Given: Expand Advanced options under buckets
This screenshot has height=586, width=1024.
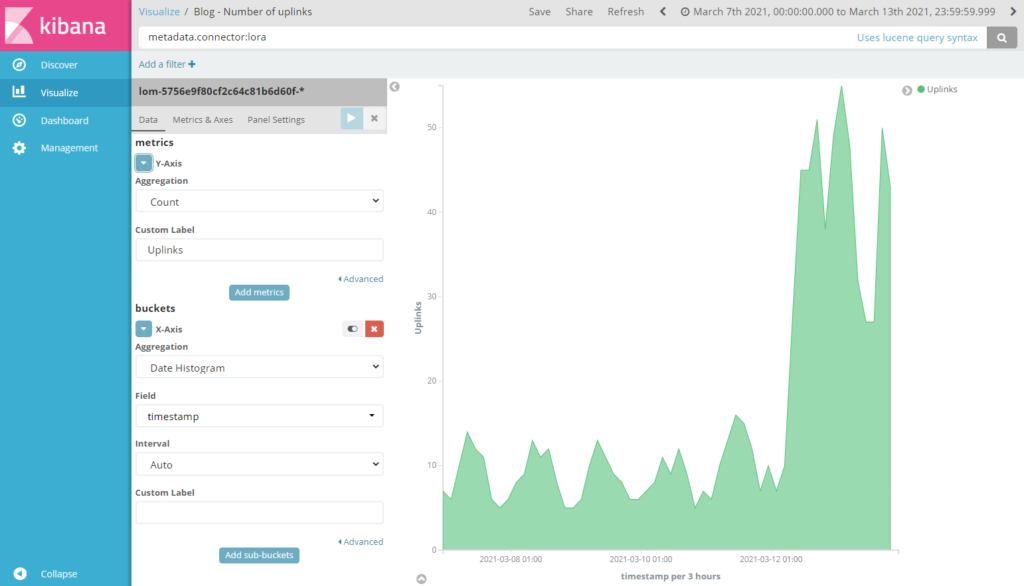Looking at the screenshot, I should point(360,542).
